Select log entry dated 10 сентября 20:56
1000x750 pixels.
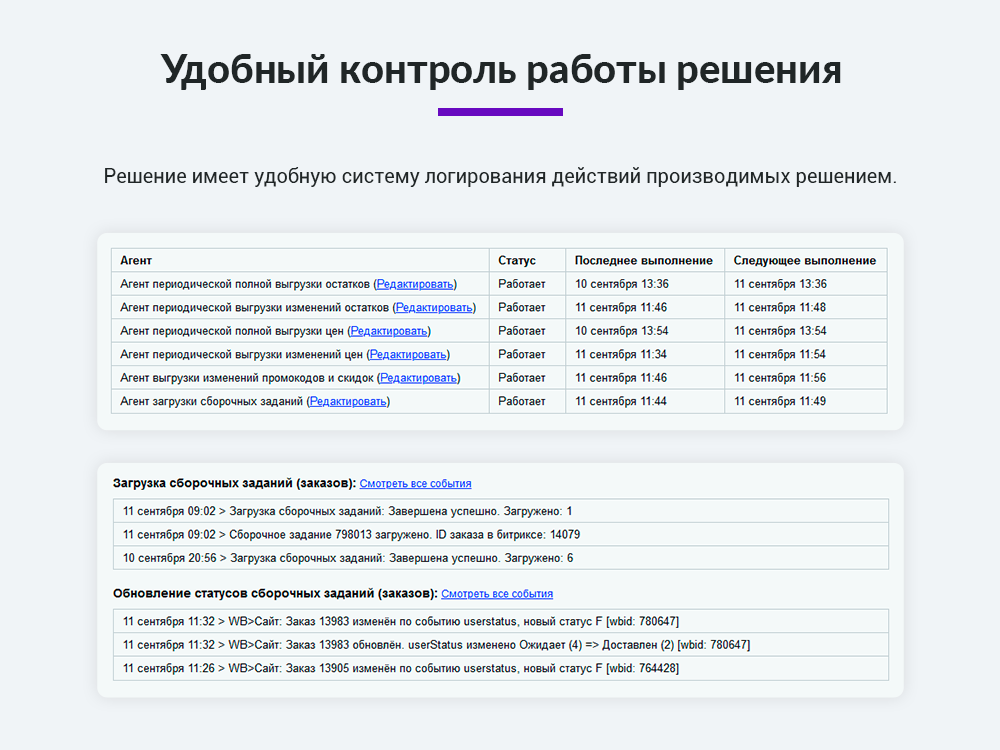pyautogui.click(x=500, y=558)
